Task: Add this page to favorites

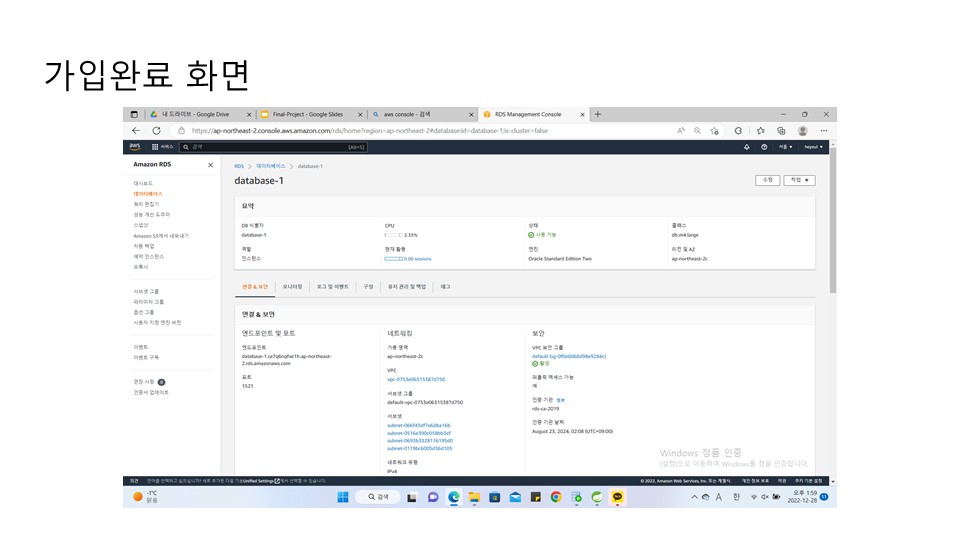Action: coord(714,130)
